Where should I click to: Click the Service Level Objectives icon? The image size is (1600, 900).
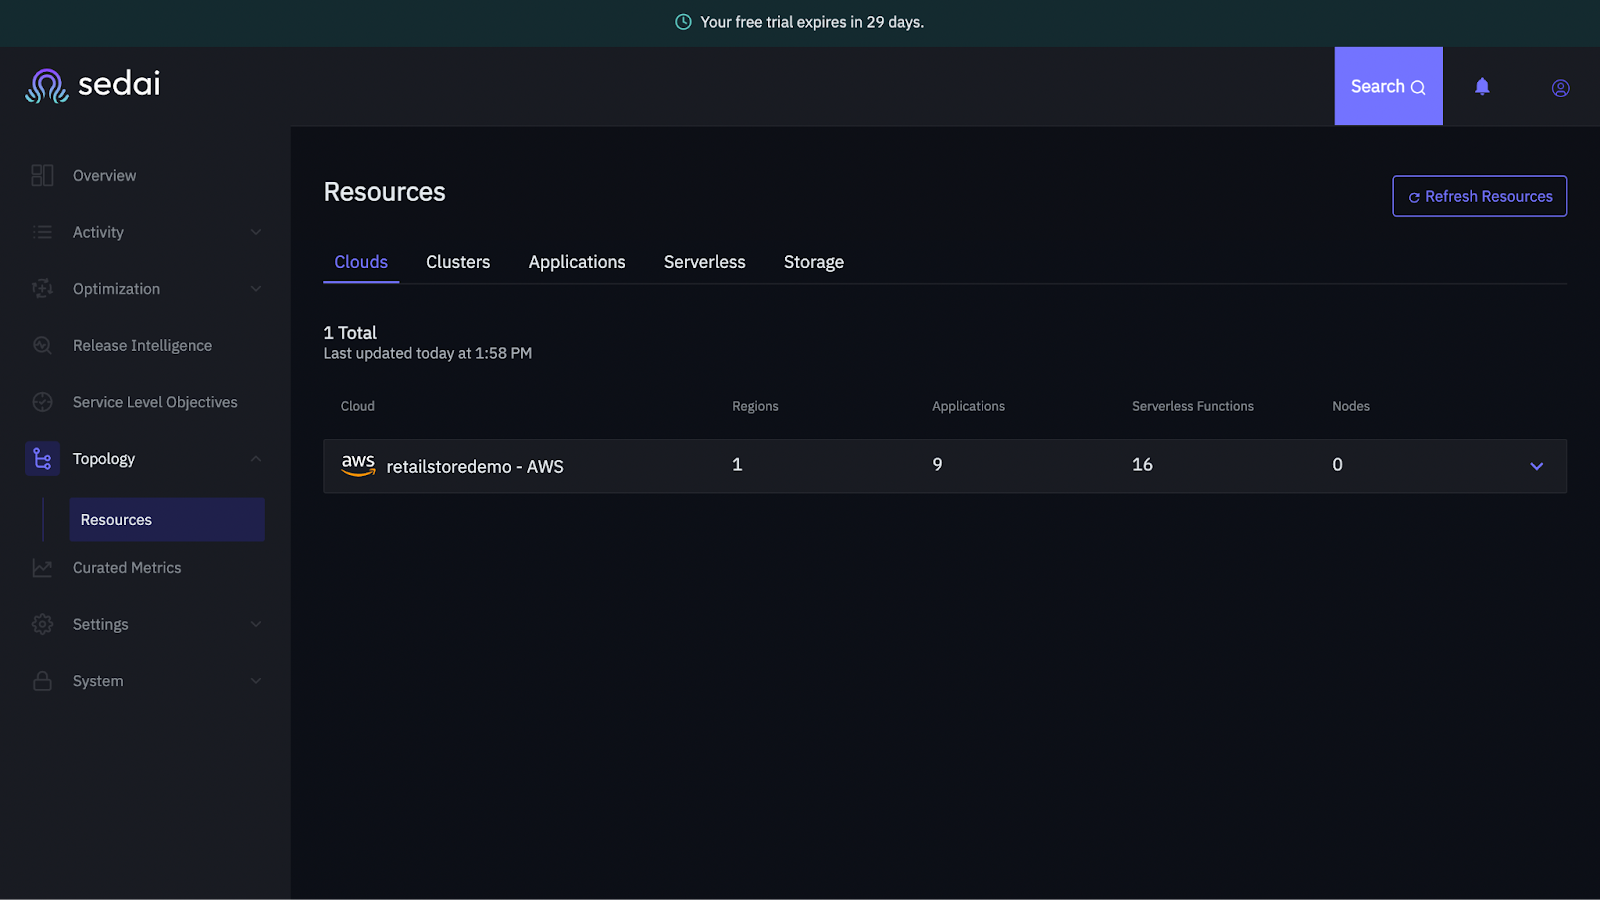[x=42, y=401]
